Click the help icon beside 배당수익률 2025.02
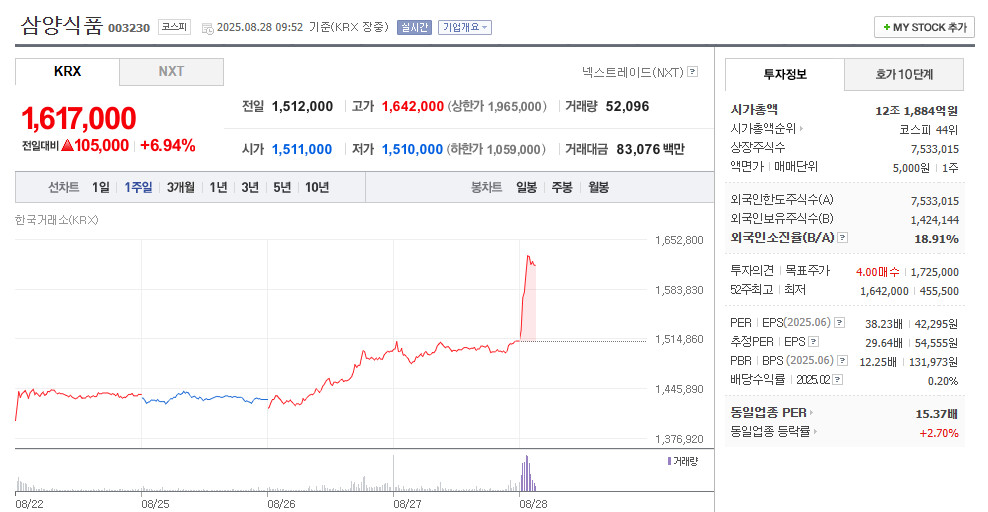This screenshot has height=512, width=988. click(x=837, y=379)
